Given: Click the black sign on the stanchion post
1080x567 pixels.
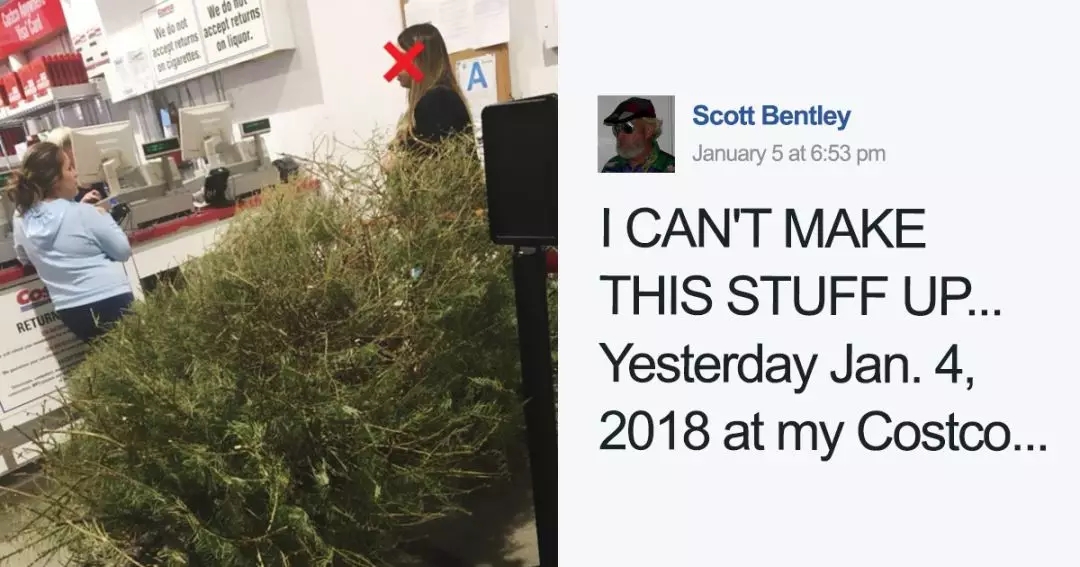Looking at the screenshot, I should click(519, 170).
